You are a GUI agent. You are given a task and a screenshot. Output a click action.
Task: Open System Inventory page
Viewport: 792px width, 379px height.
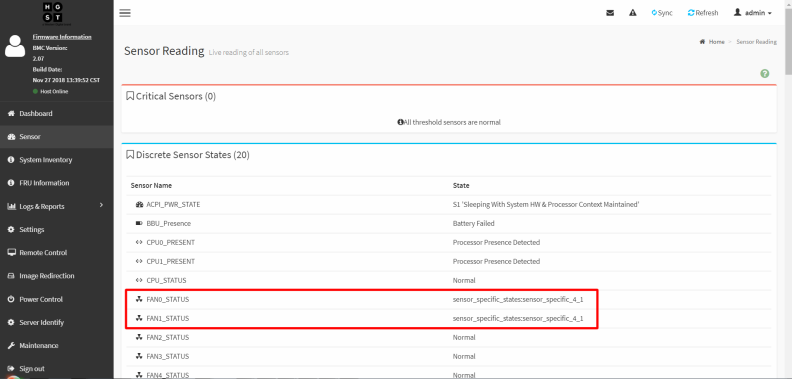click(57, 160)
